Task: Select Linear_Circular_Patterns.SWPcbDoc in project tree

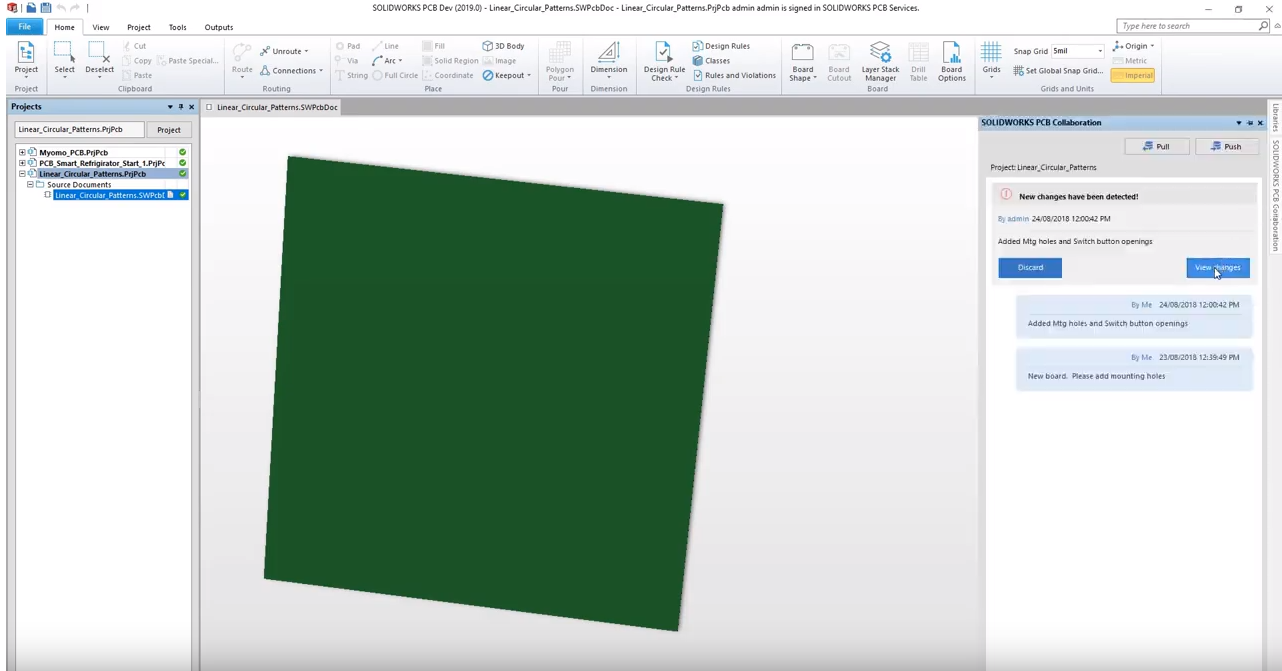Action: pos(109,195)
